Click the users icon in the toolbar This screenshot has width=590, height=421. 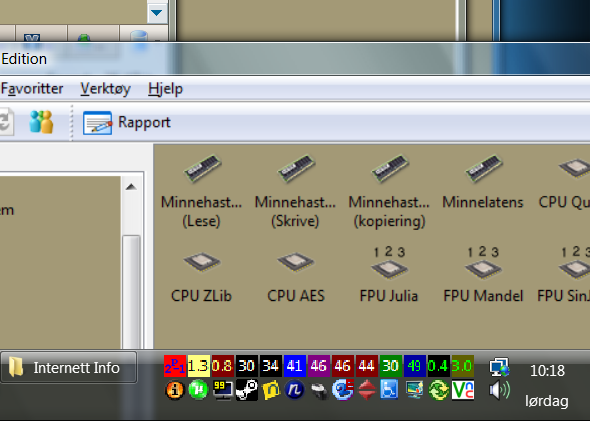pos(41,122)
